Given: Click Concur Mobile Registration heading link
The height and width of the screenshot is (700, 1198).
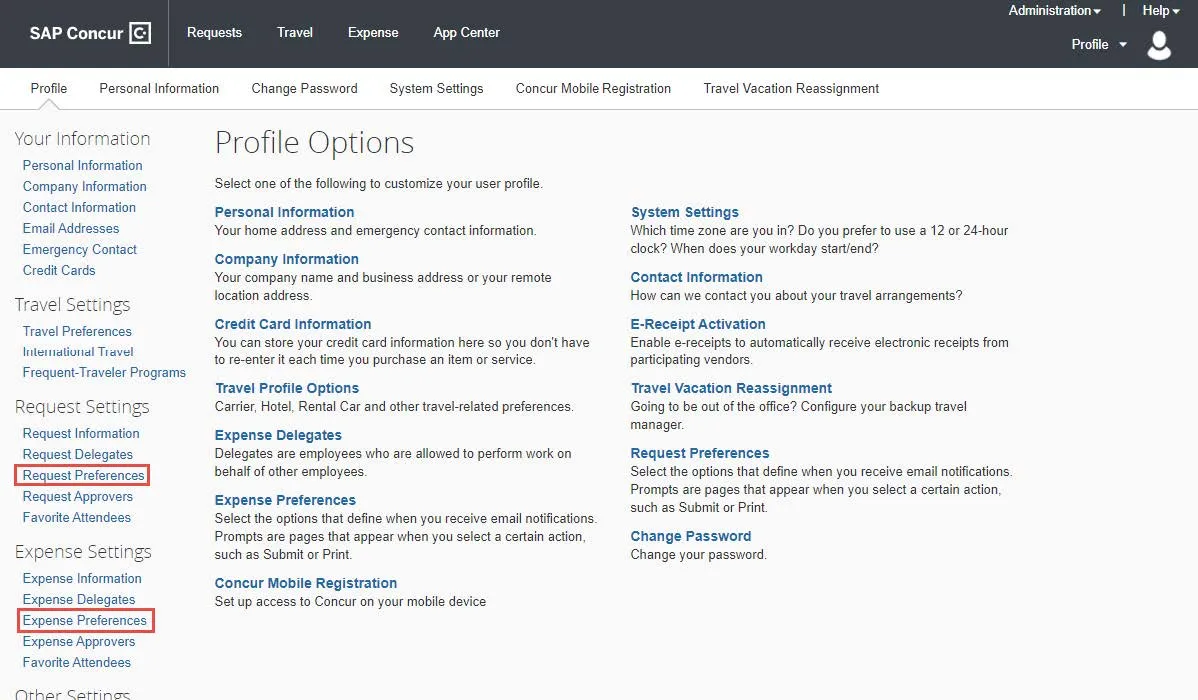Looking at the screenshot, I should click(306, 584).
